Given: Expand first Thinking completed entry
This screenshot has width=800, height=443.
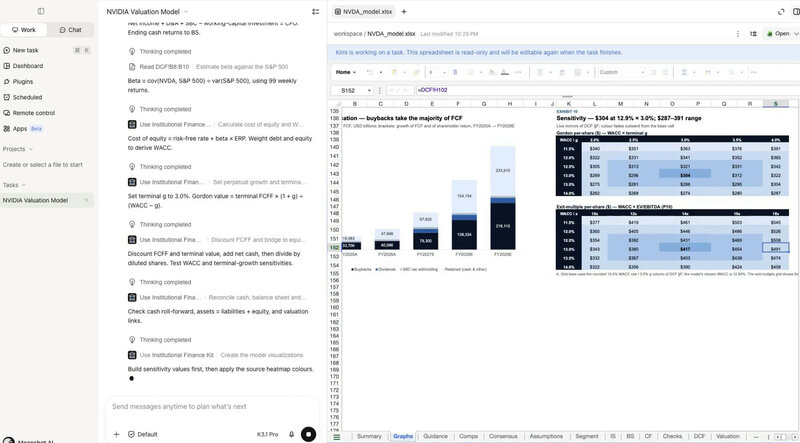Looking at the screenshot, I should point(160,52).
